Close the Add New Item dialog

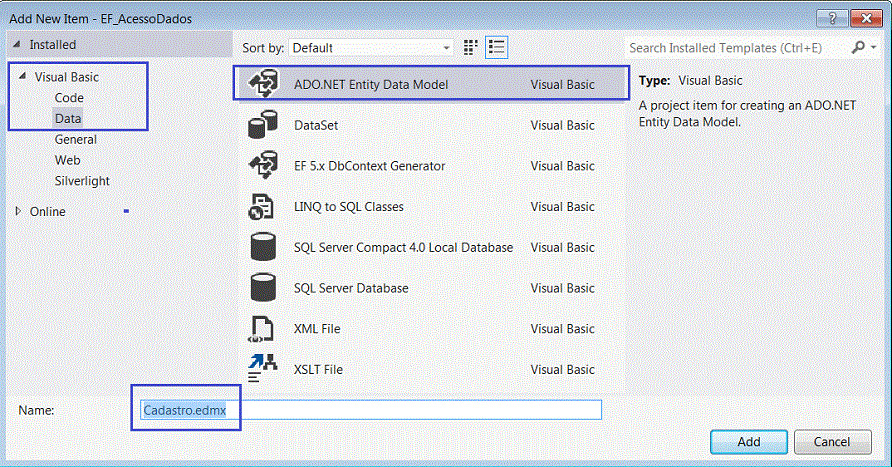(866, 18)
